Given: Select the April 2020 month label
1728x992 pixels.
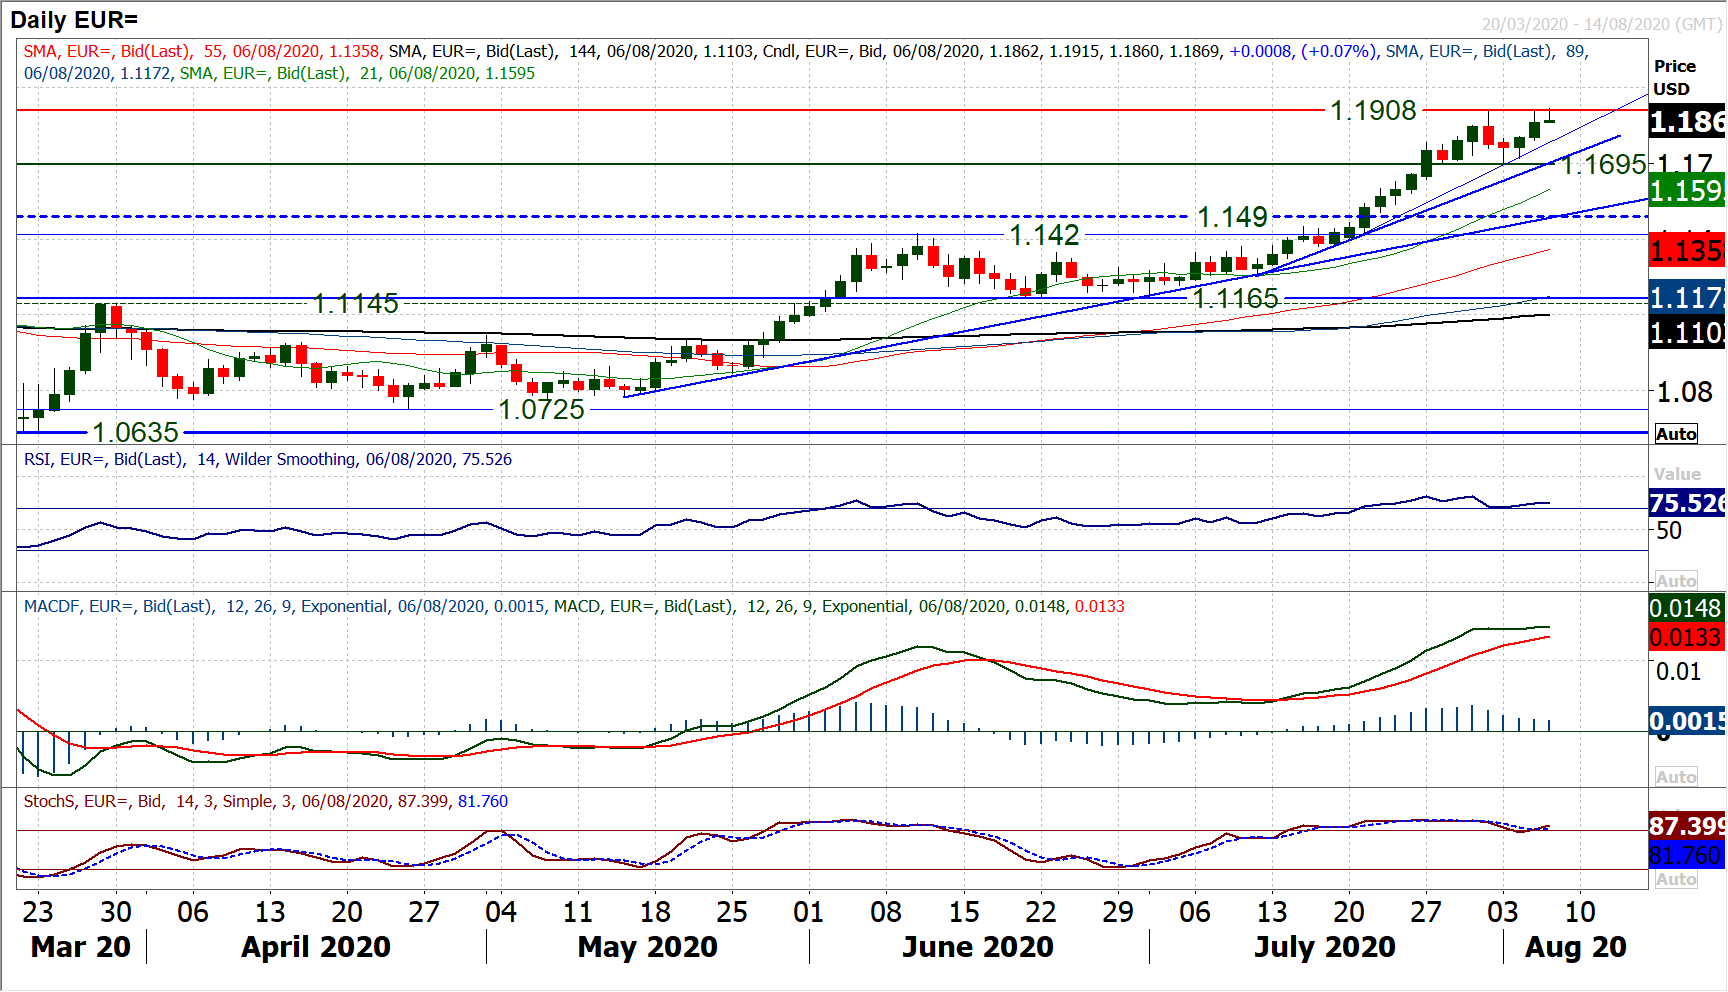Looking at the screenshot, I should 316,947.
